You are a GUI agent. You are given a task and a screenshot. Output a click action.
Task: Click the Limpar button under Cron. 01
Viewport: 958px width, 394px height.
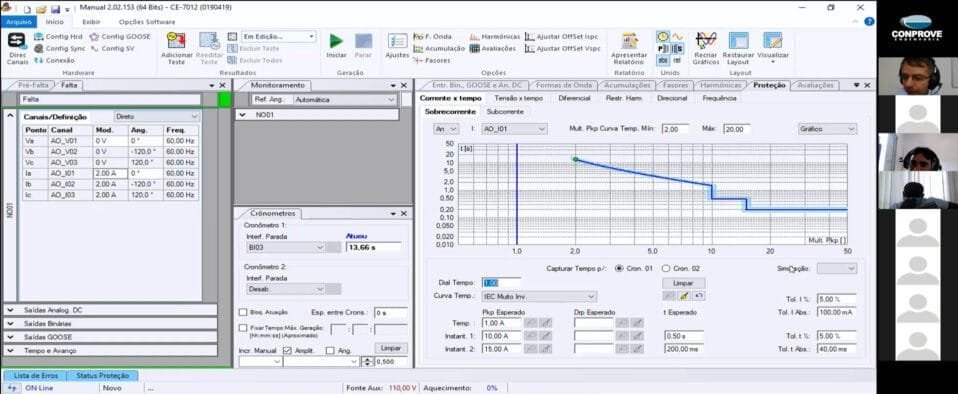683,283
